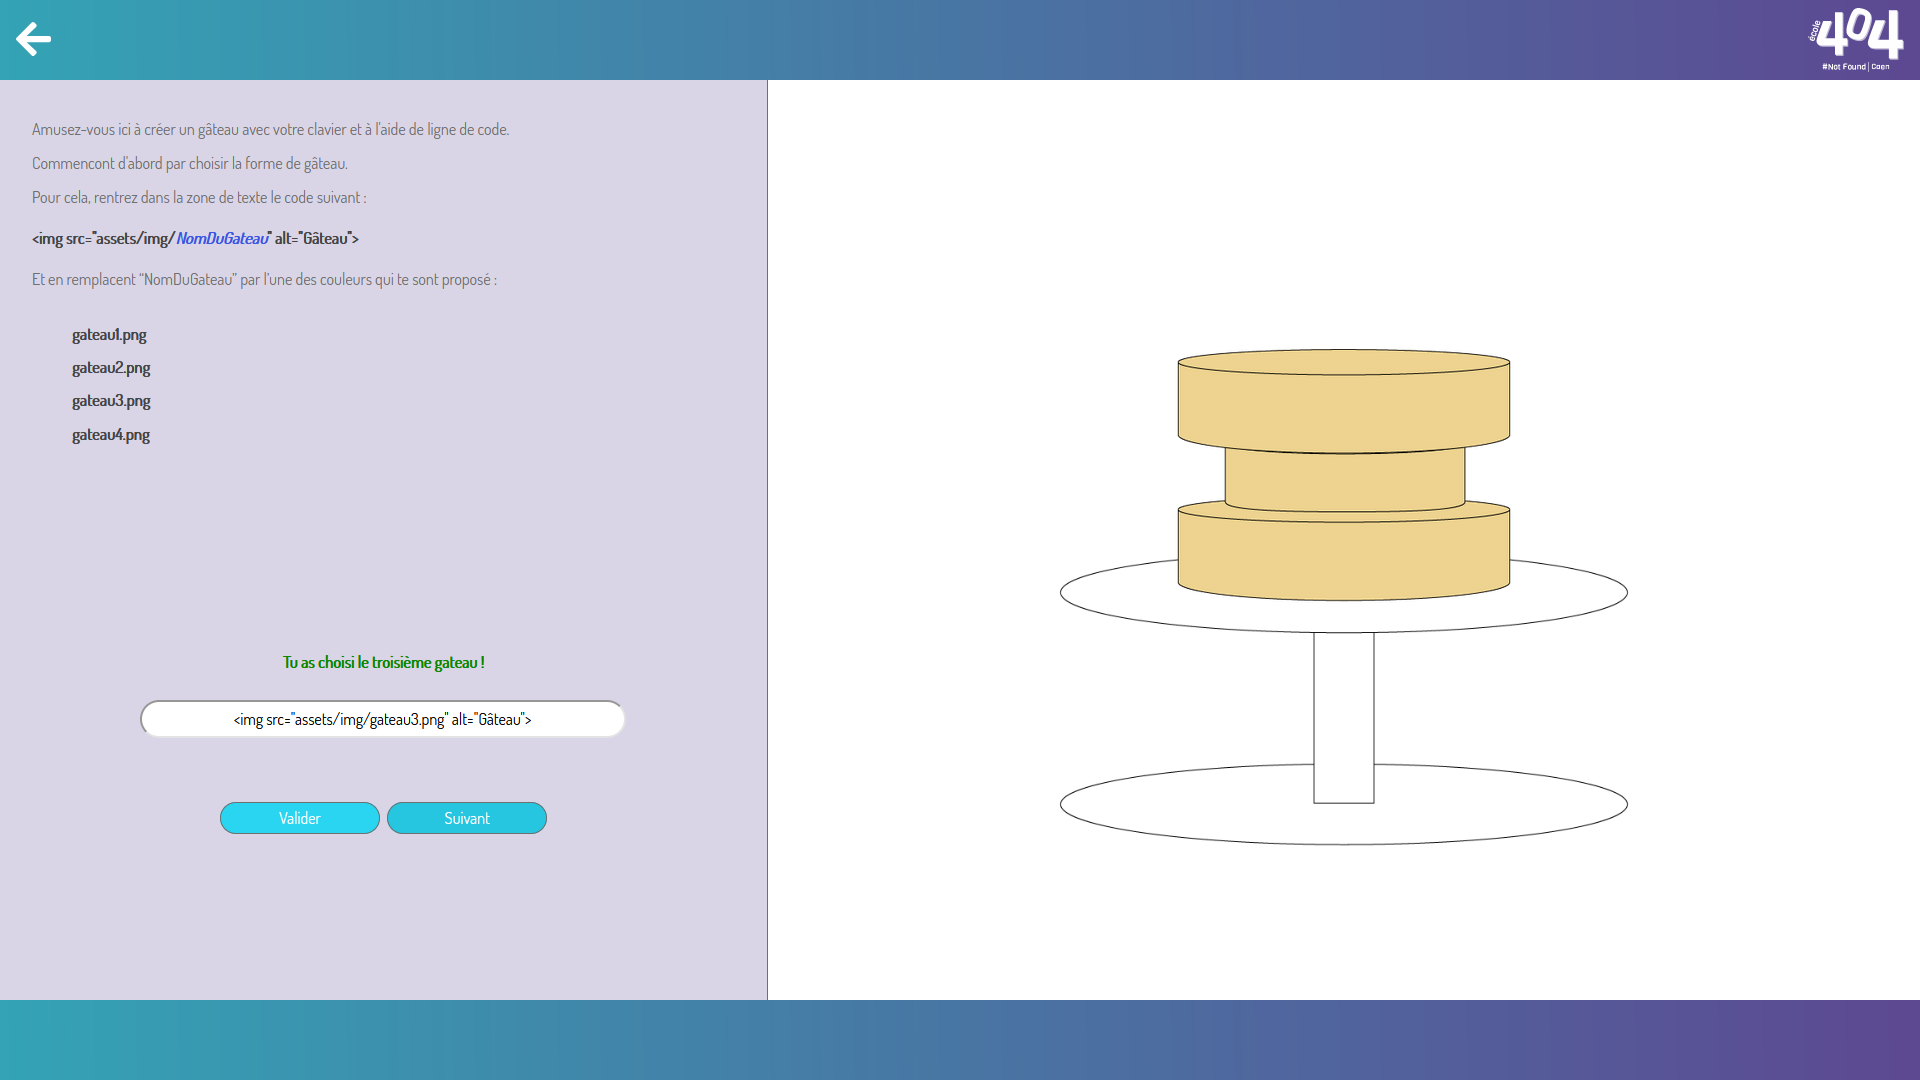Screen dimensions: 1920x1080
Task: Click the top tier of cake
Action: 1343,405
